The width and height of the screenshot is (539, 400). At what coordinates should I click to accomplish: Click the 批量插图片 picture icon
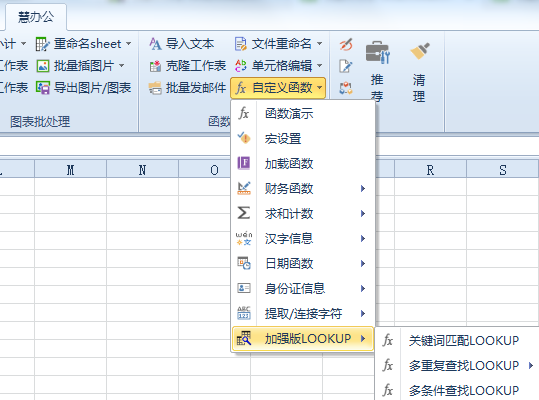pyautogui.click(x=43, y=66)
